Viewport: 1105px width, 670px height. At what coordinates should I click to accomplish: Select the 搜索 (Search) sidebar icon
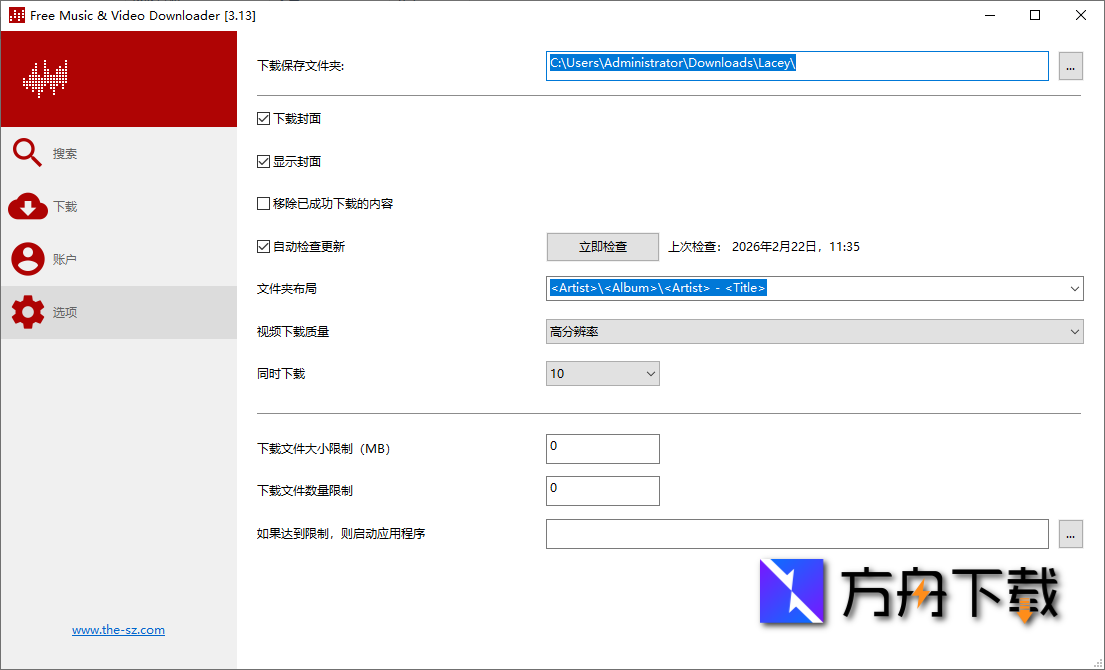tap(28, 152)
